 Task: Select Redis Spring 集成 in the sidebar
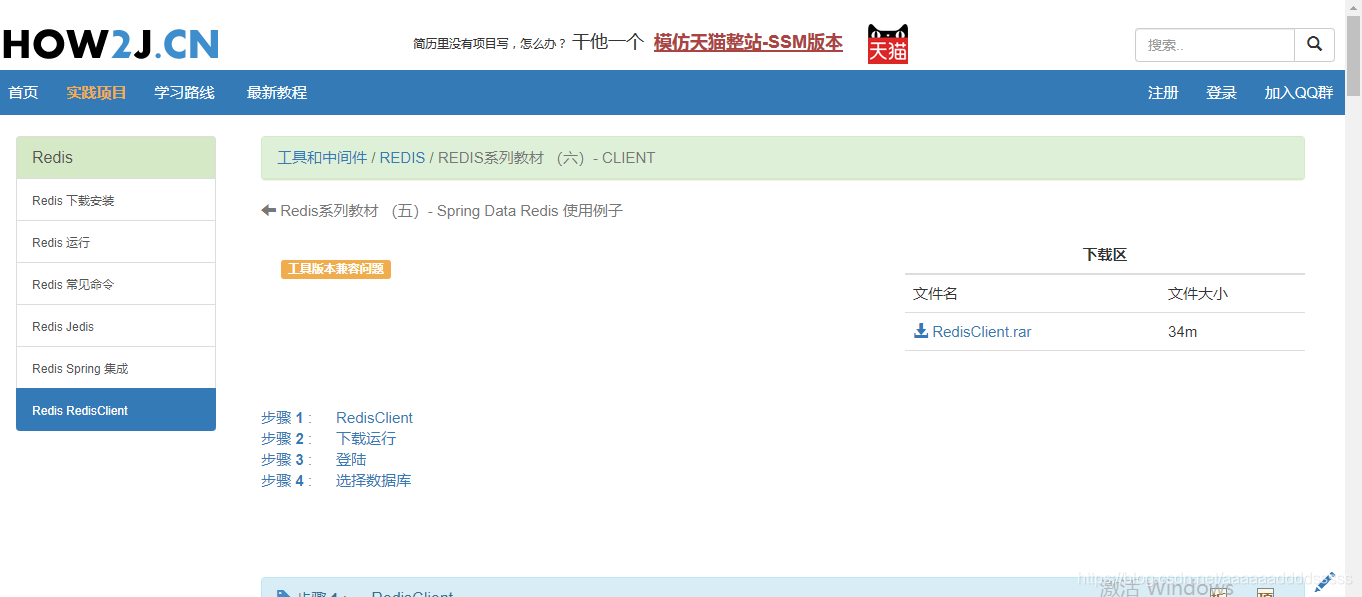point(116,368)
